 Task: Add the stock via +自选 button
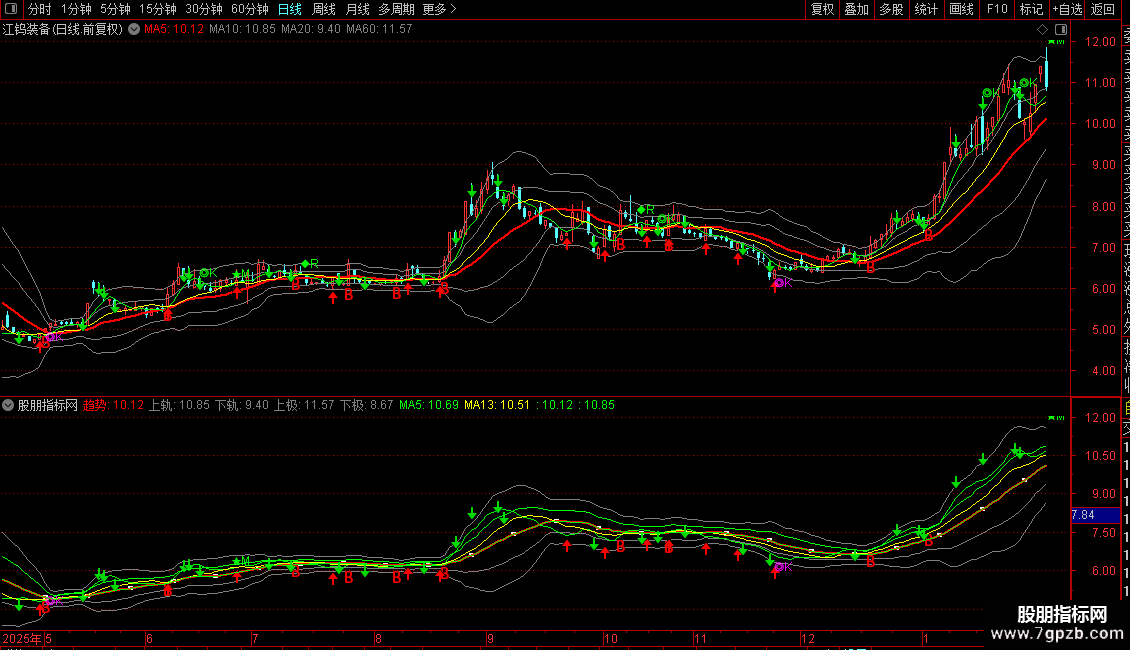1067,9
